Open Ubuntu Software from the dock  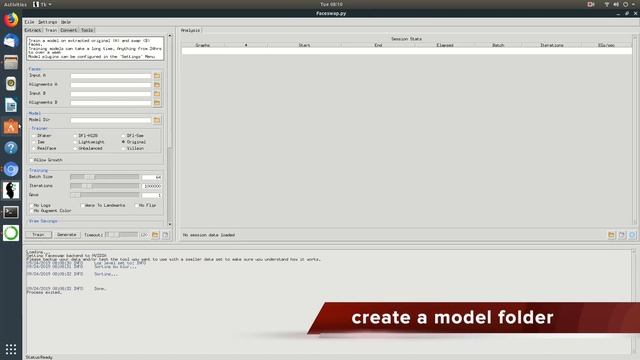[x=11, y=127]
